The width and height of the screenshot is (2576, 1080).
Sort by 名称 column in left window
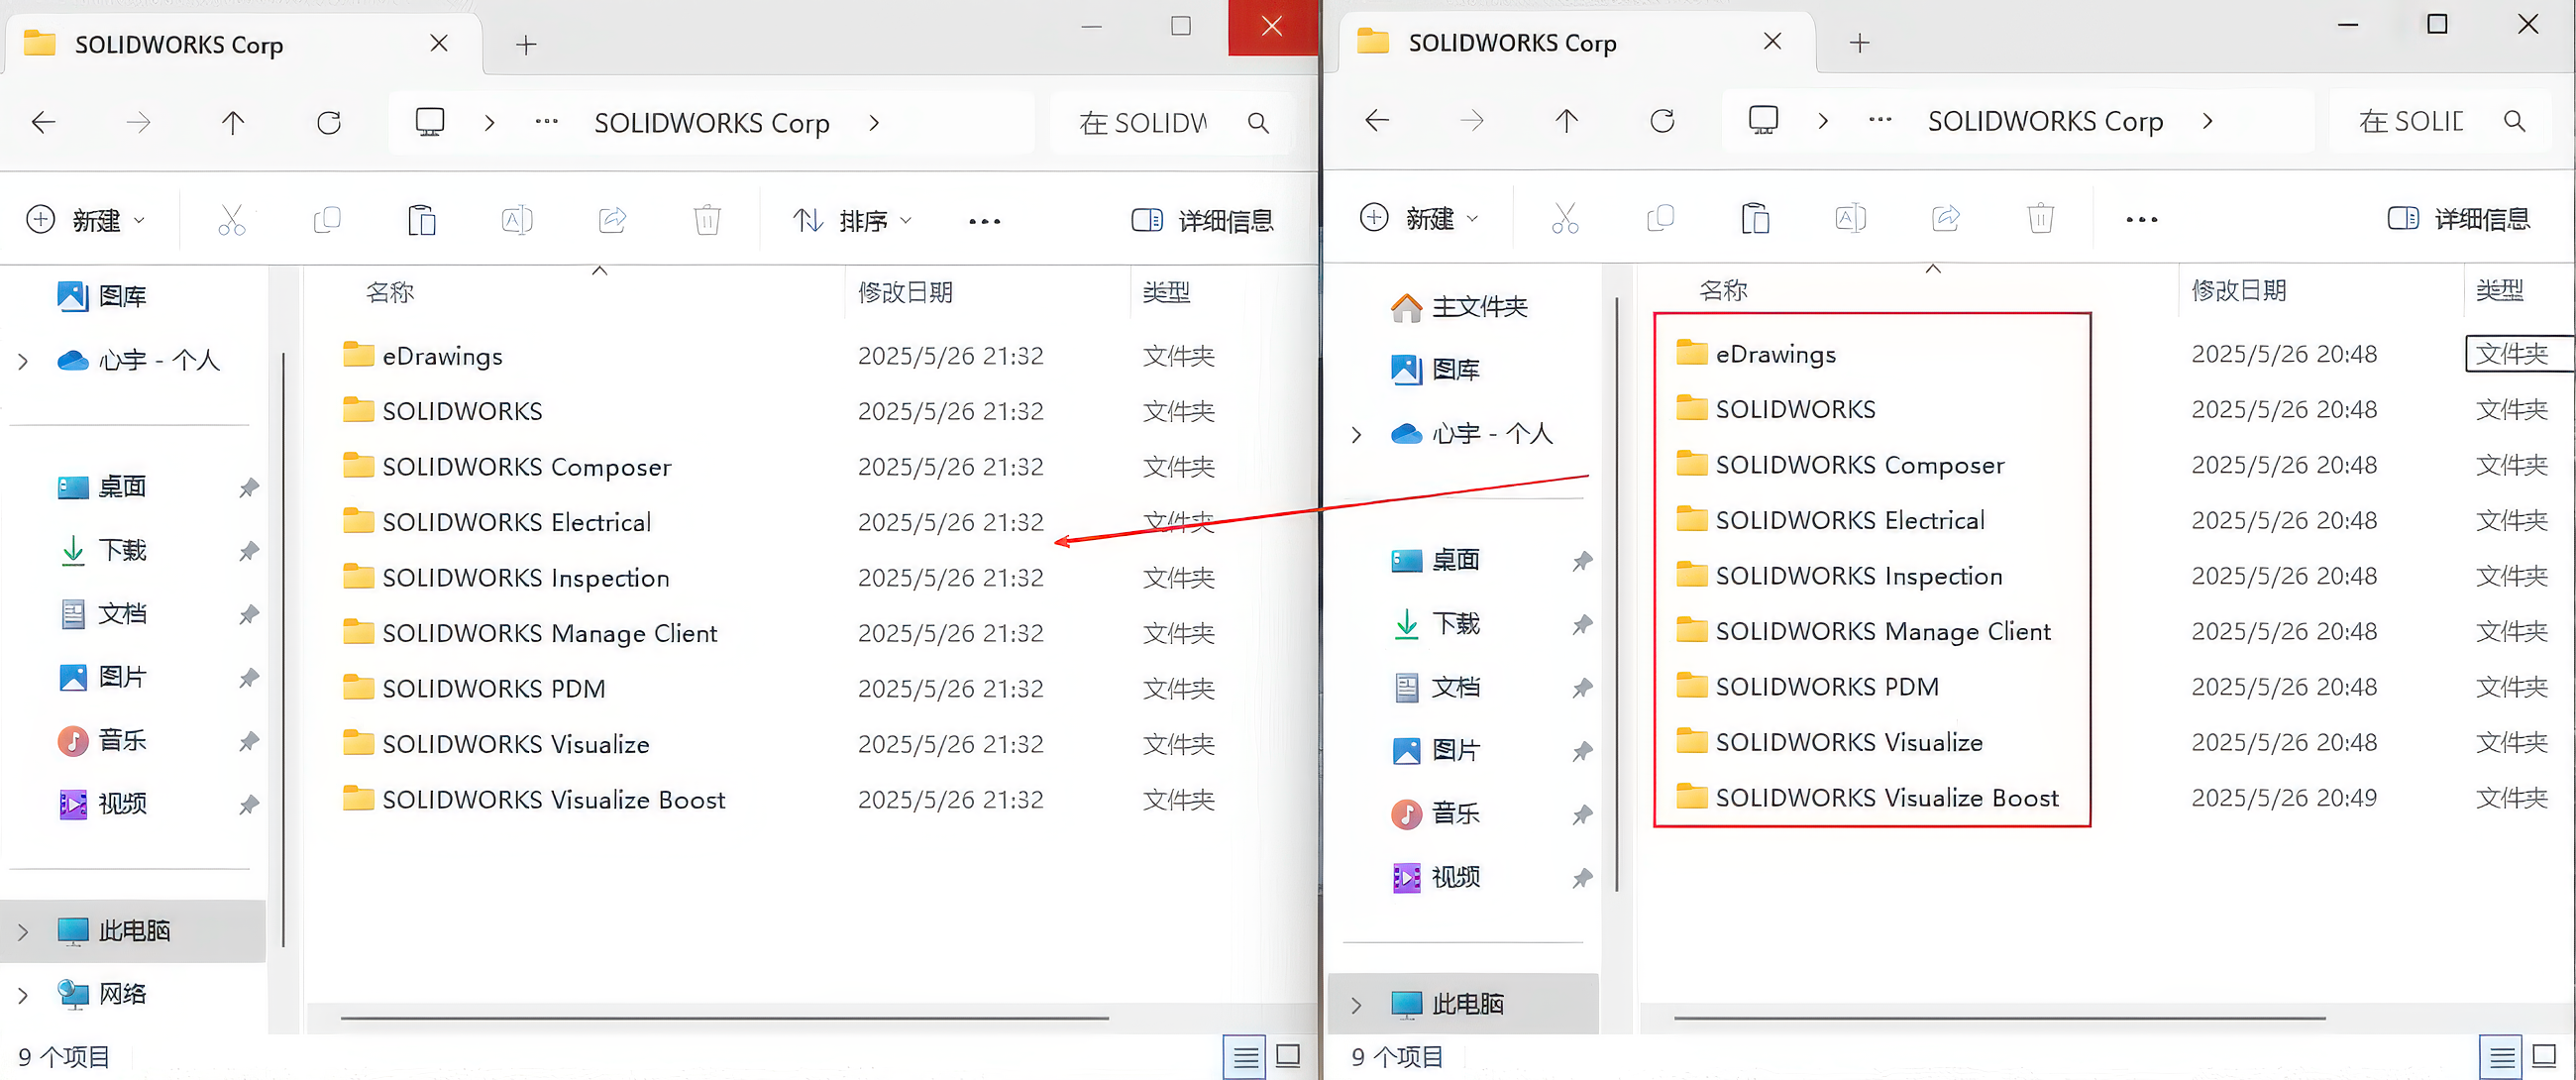pyautogui.click(x=390, y=293)
